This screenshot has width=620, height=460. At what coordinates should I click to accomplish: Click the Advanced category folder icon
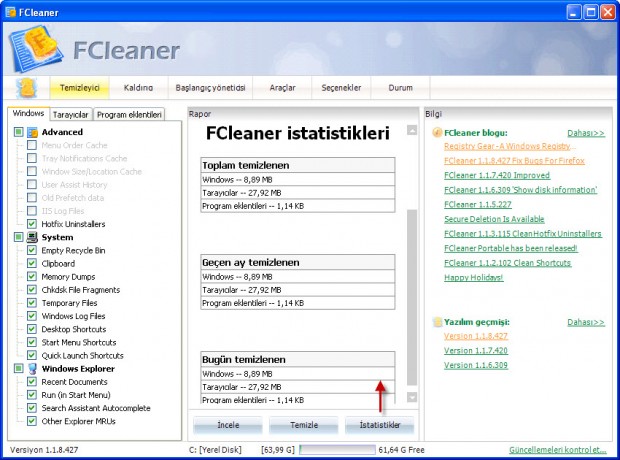point(32,132)
